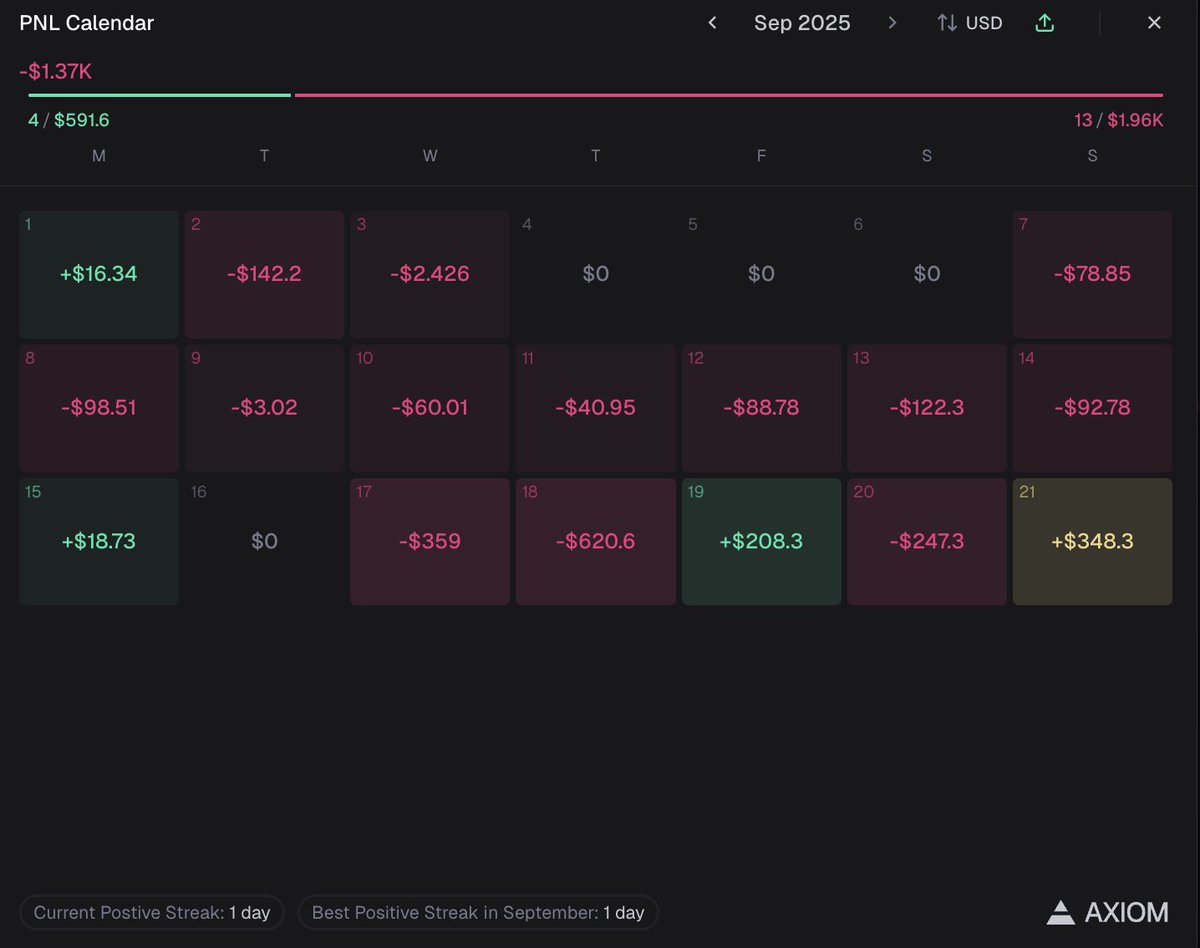This screenshot has width=1200, height=948.
Task: Select day 9 cell with -$3.02
Action: pos(264,408)
